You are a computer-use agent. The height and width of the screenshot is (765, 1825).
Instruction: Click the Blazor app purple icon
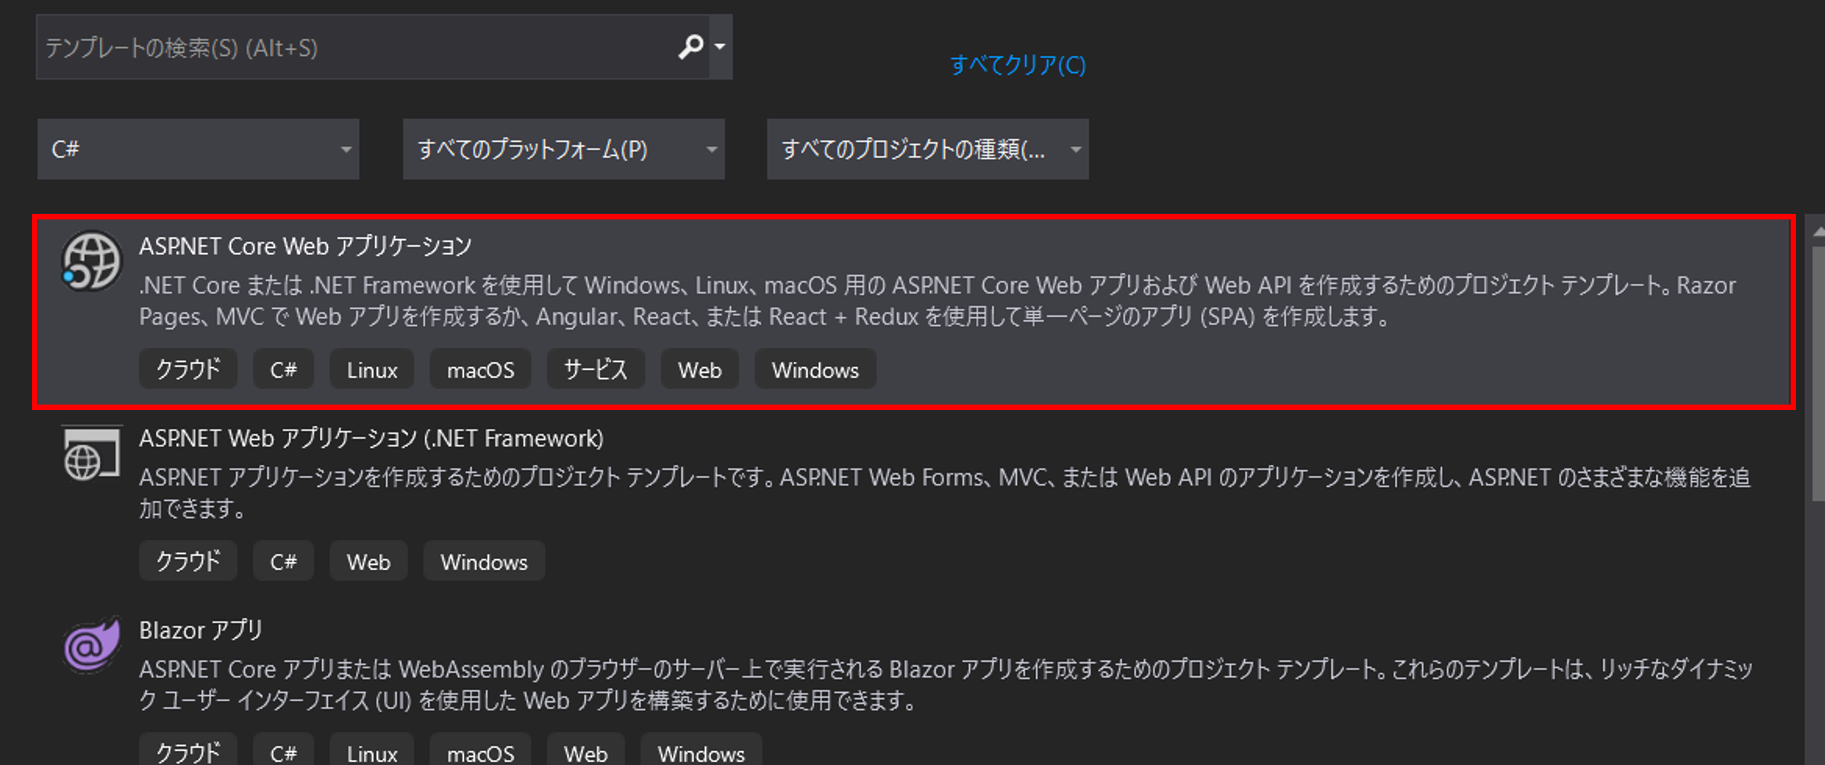tap(91, 645)
